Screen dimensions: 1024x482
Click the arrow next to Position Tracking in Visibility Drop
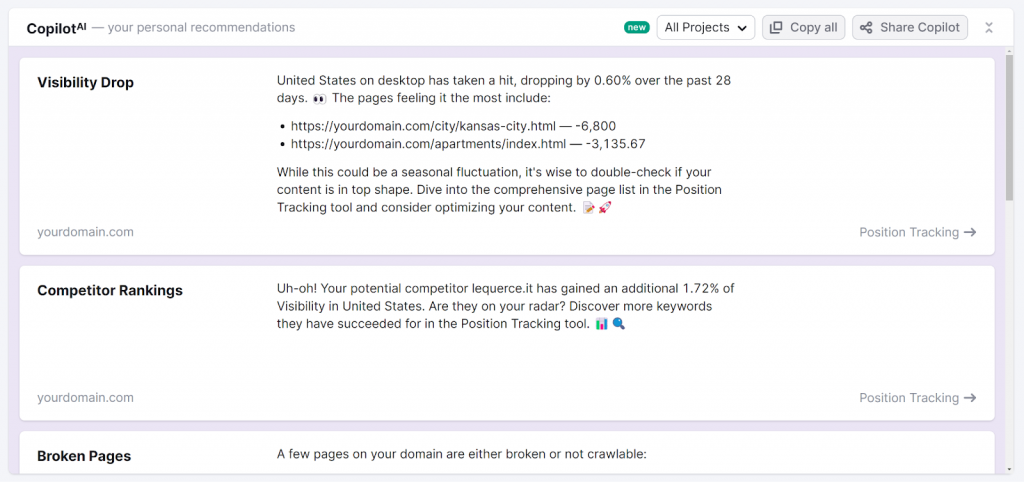(x=969, y=232)
